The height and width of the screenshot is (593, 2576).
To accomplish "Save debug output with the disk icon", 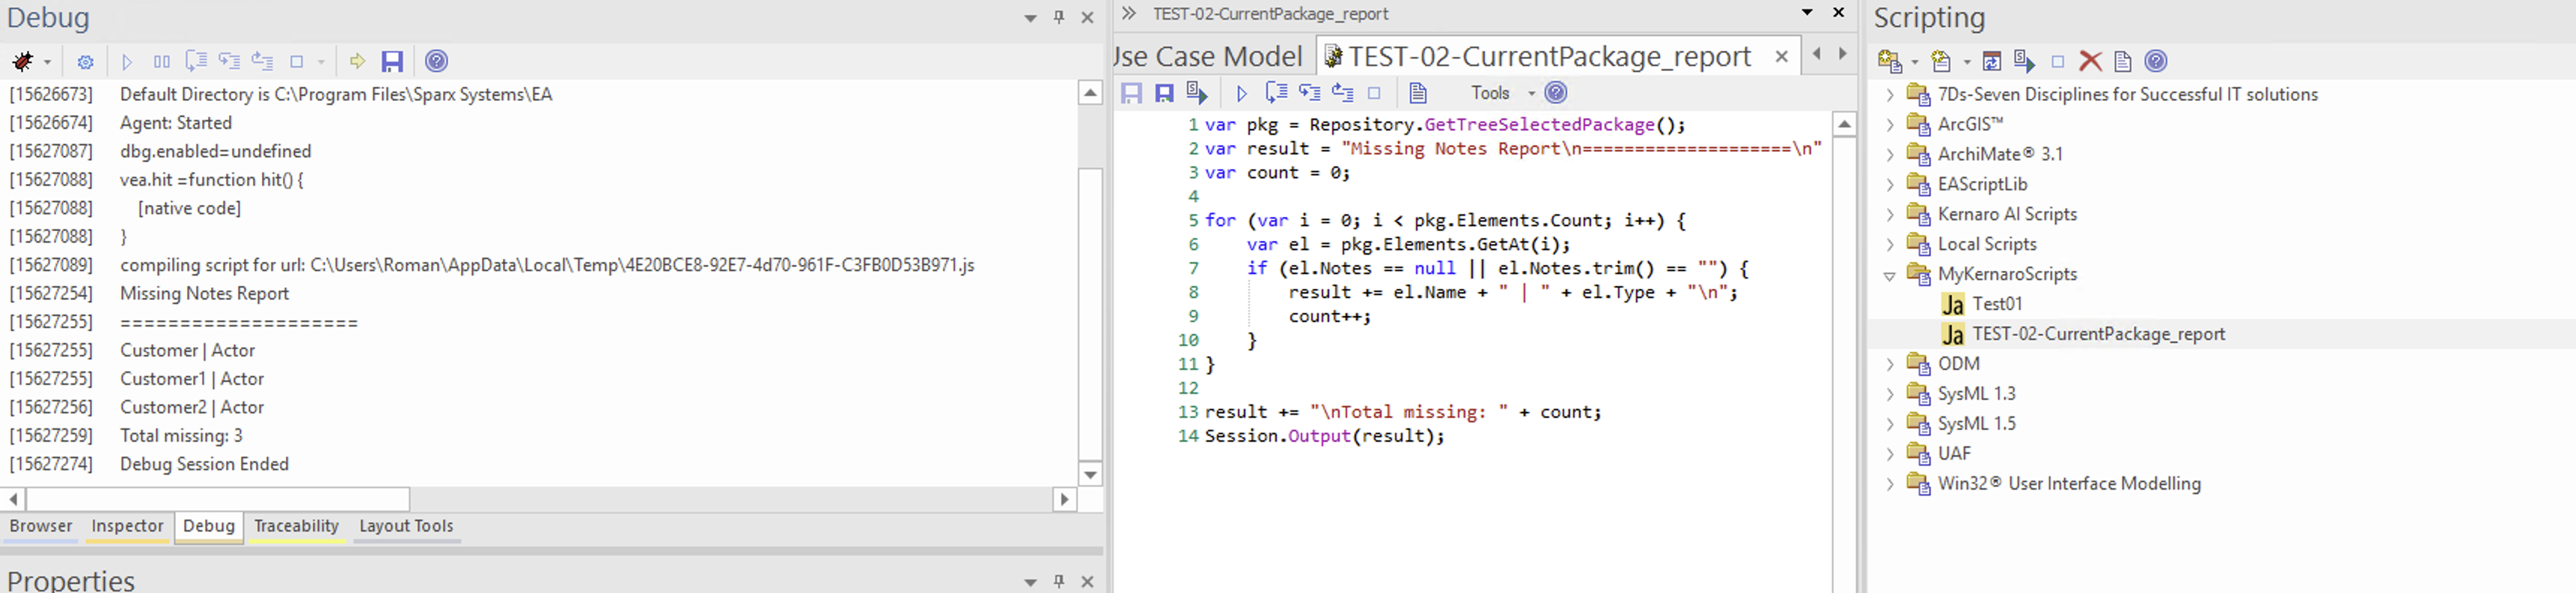I will coord(392,62).
